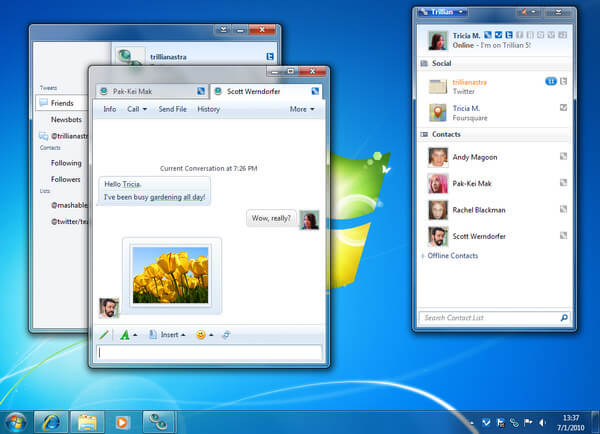This screenshot has width=600, height=434.
Task: Click the Foursquare map pin avatar
Action: [x=438, y=113]
